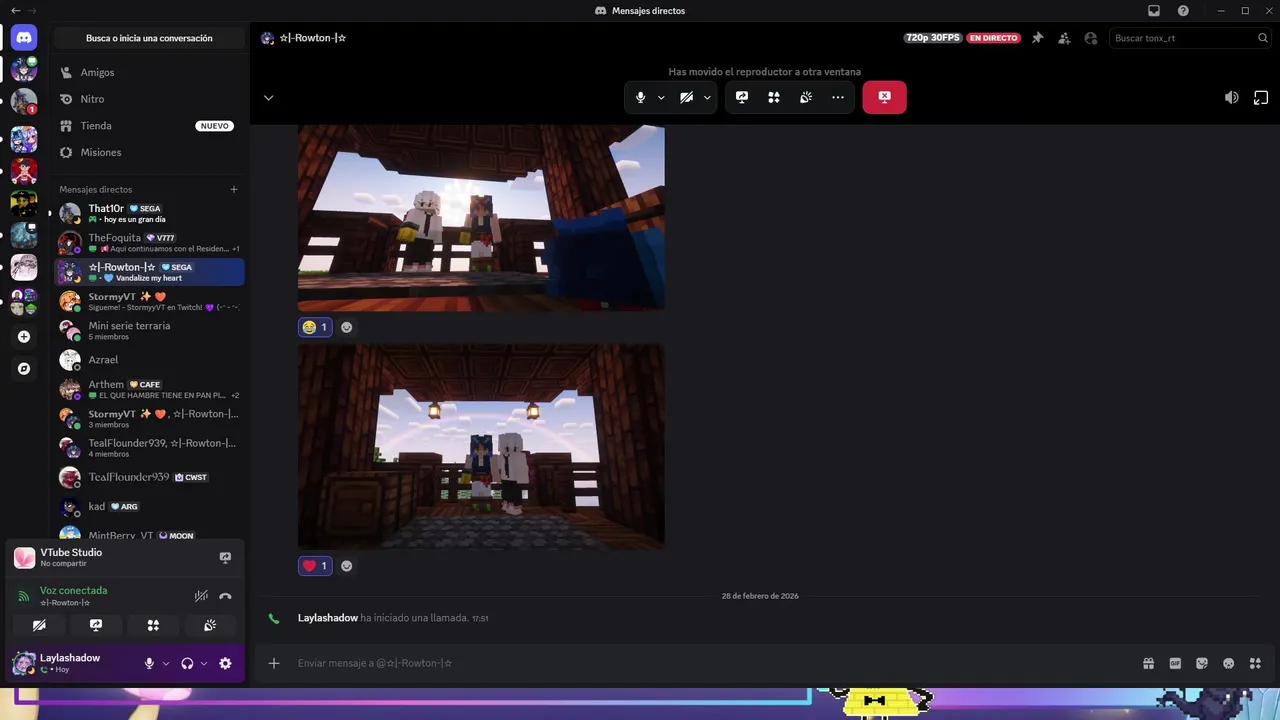Expand microphone options arrow in call toolbar
The width and height of the screenshot is (1280, 720).
tap(661, 98)
